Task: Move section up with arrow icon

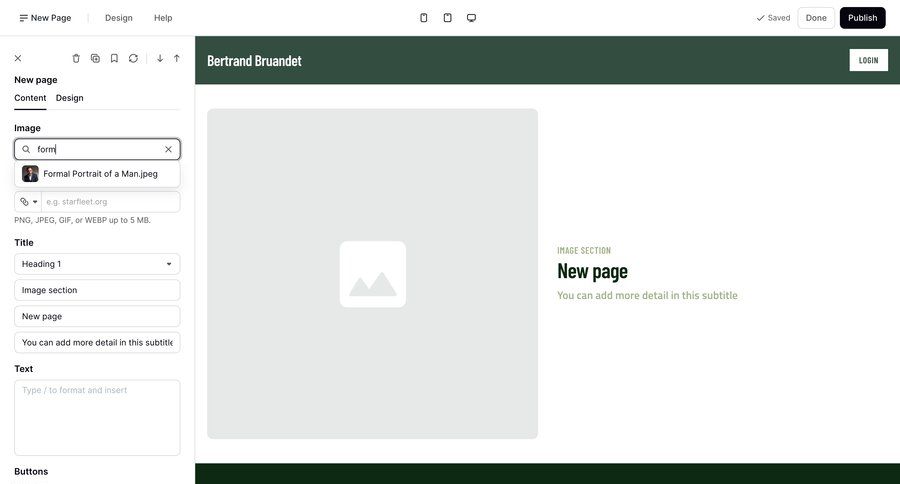Action: (x=177, y=58)
